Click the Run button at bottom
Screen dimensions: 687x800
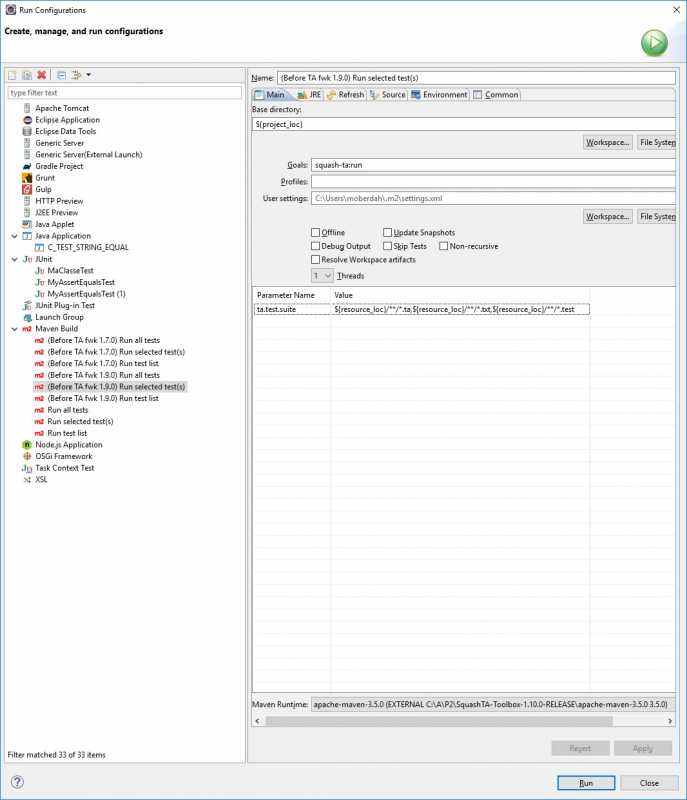(586, 782)
